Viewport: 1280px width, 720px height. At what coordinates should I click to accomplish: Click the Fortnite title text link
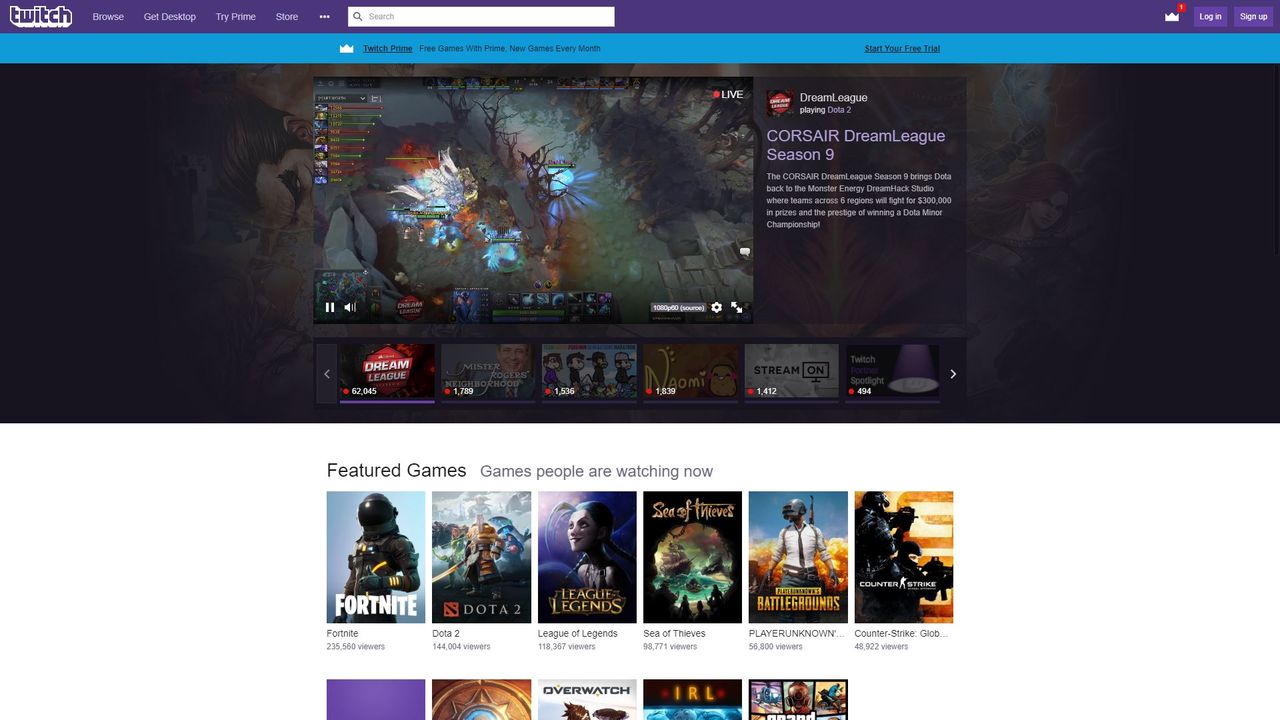pos(342,634)
